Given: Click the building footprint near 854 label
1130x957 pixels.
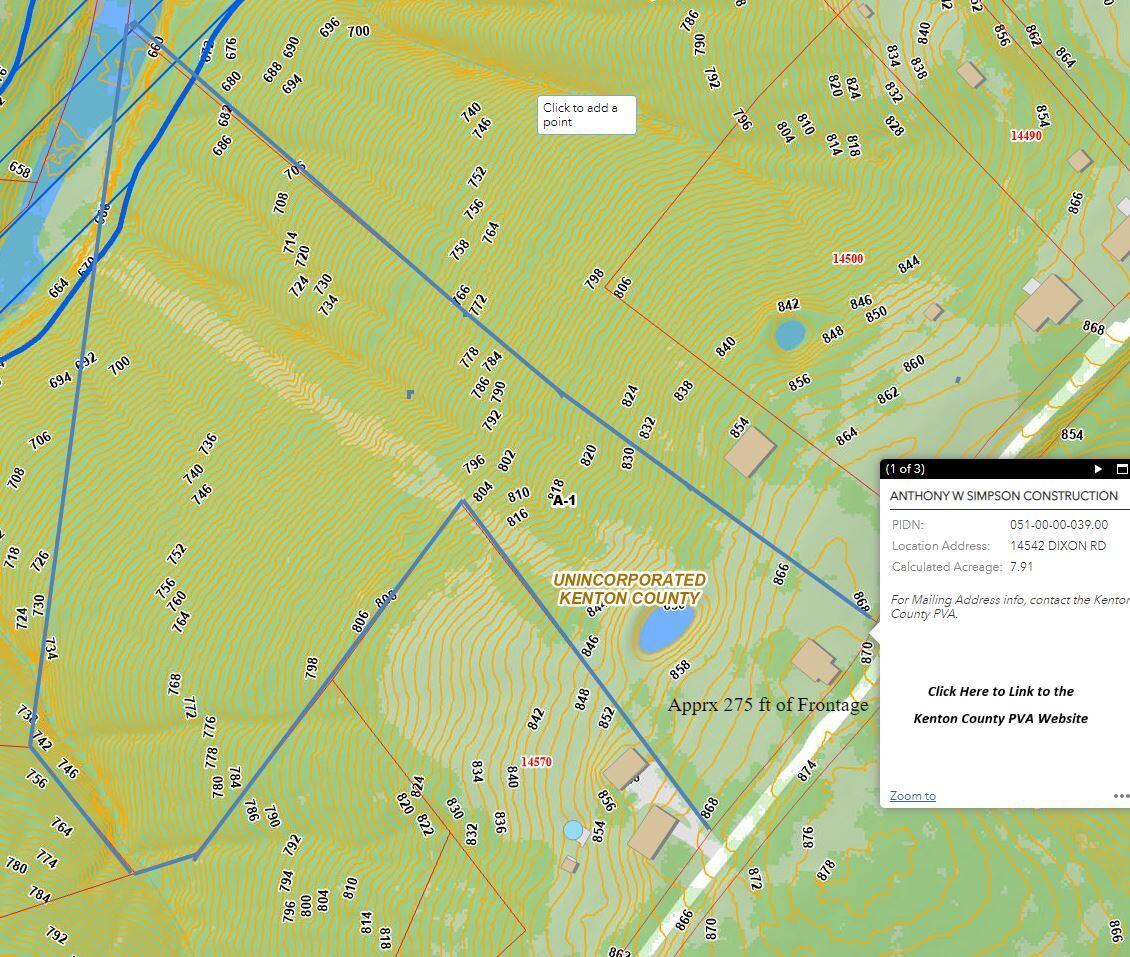Looking at the screenshot, I should (x=750, y=452).
